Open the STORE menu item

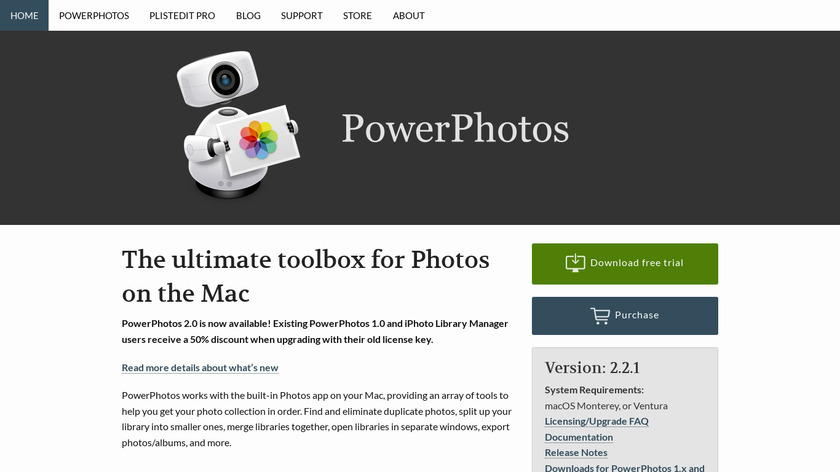click(357, 16)
